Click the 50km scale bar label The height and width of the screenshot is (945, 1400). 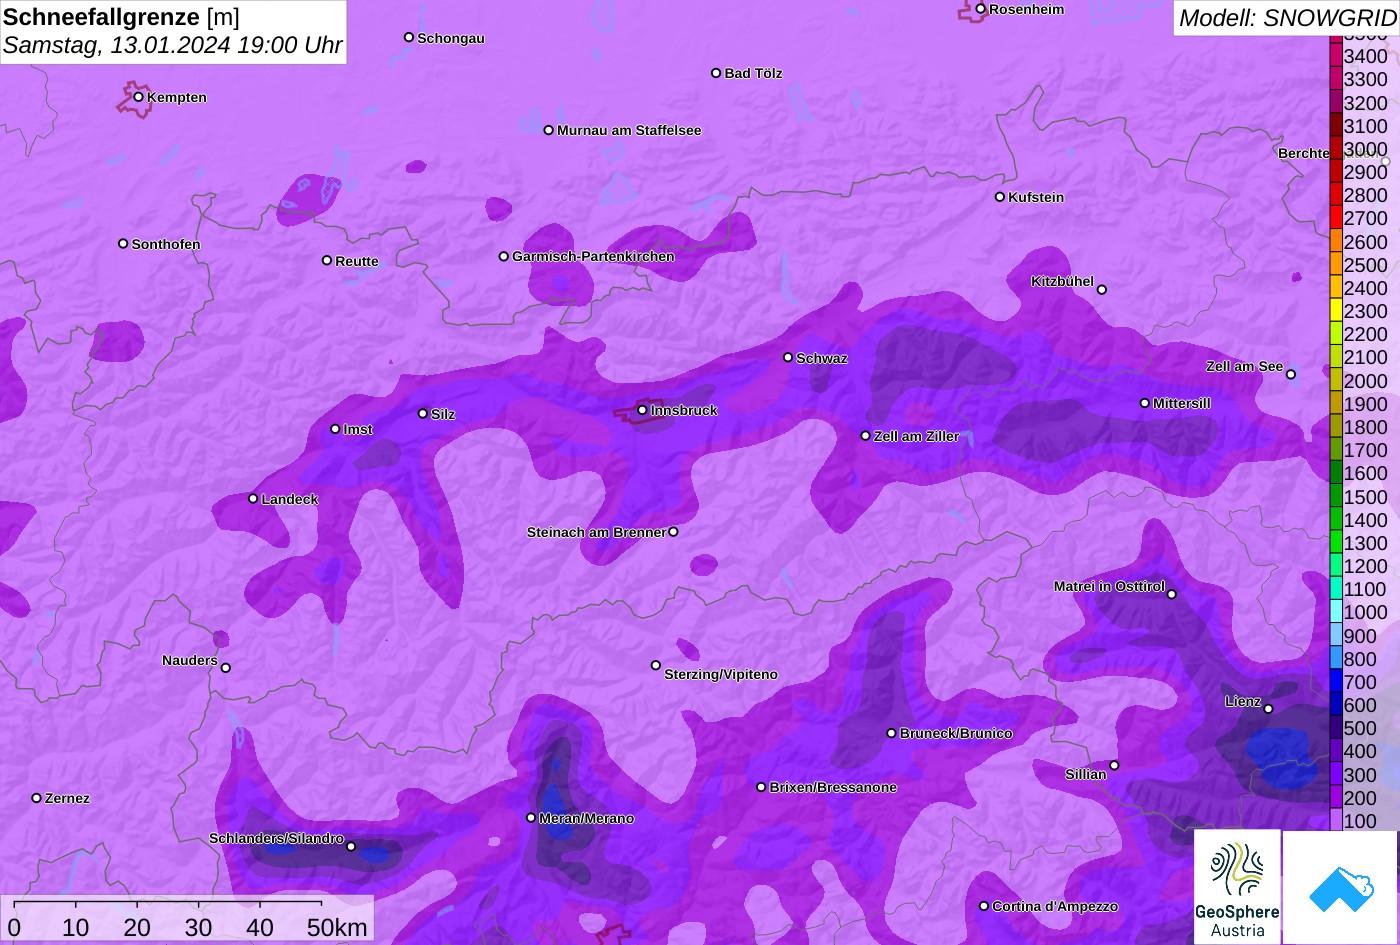point(337,927)
